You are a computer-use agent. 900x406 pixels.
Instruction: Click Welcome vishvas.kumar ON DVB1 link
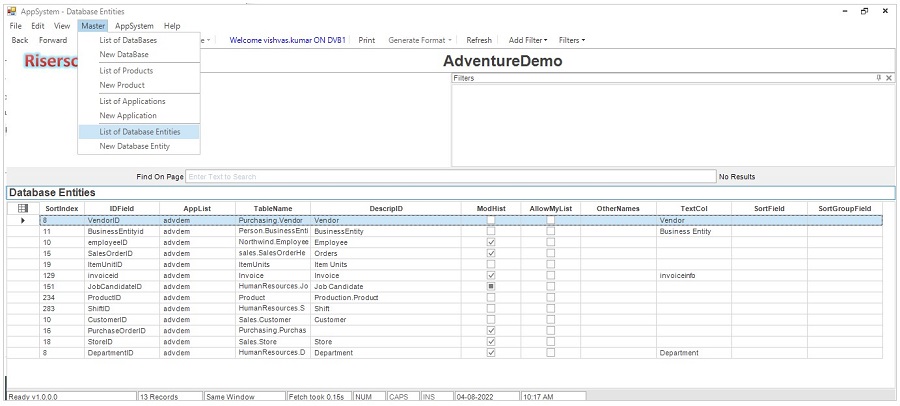point(287,40)
